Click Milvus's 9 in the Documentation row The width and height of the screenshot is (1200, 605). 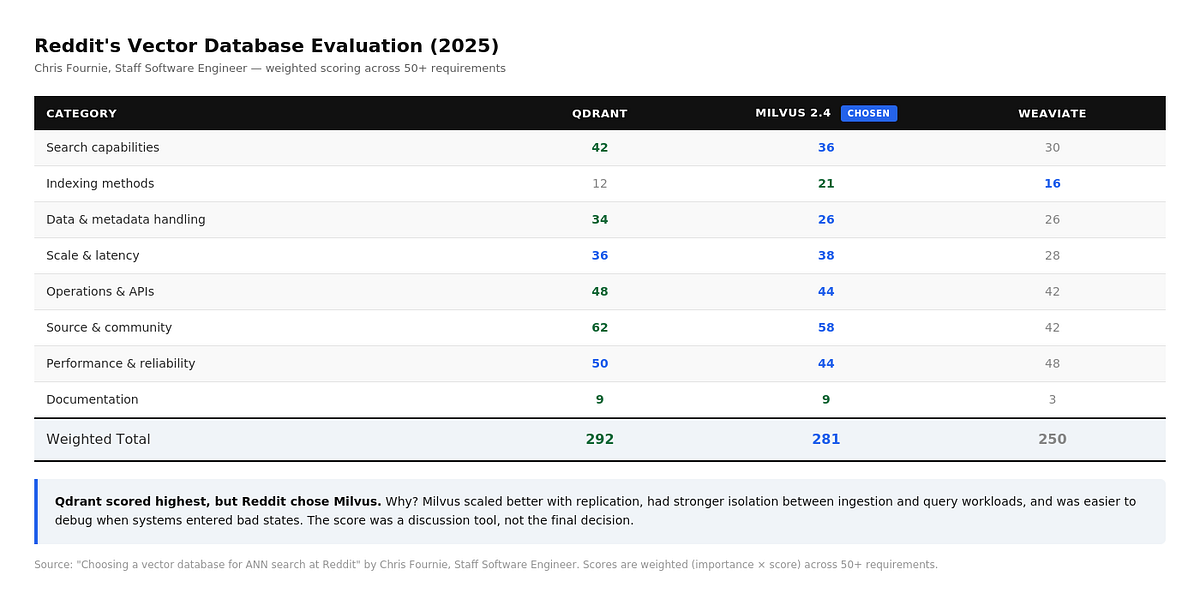click(x=826, y=399)
